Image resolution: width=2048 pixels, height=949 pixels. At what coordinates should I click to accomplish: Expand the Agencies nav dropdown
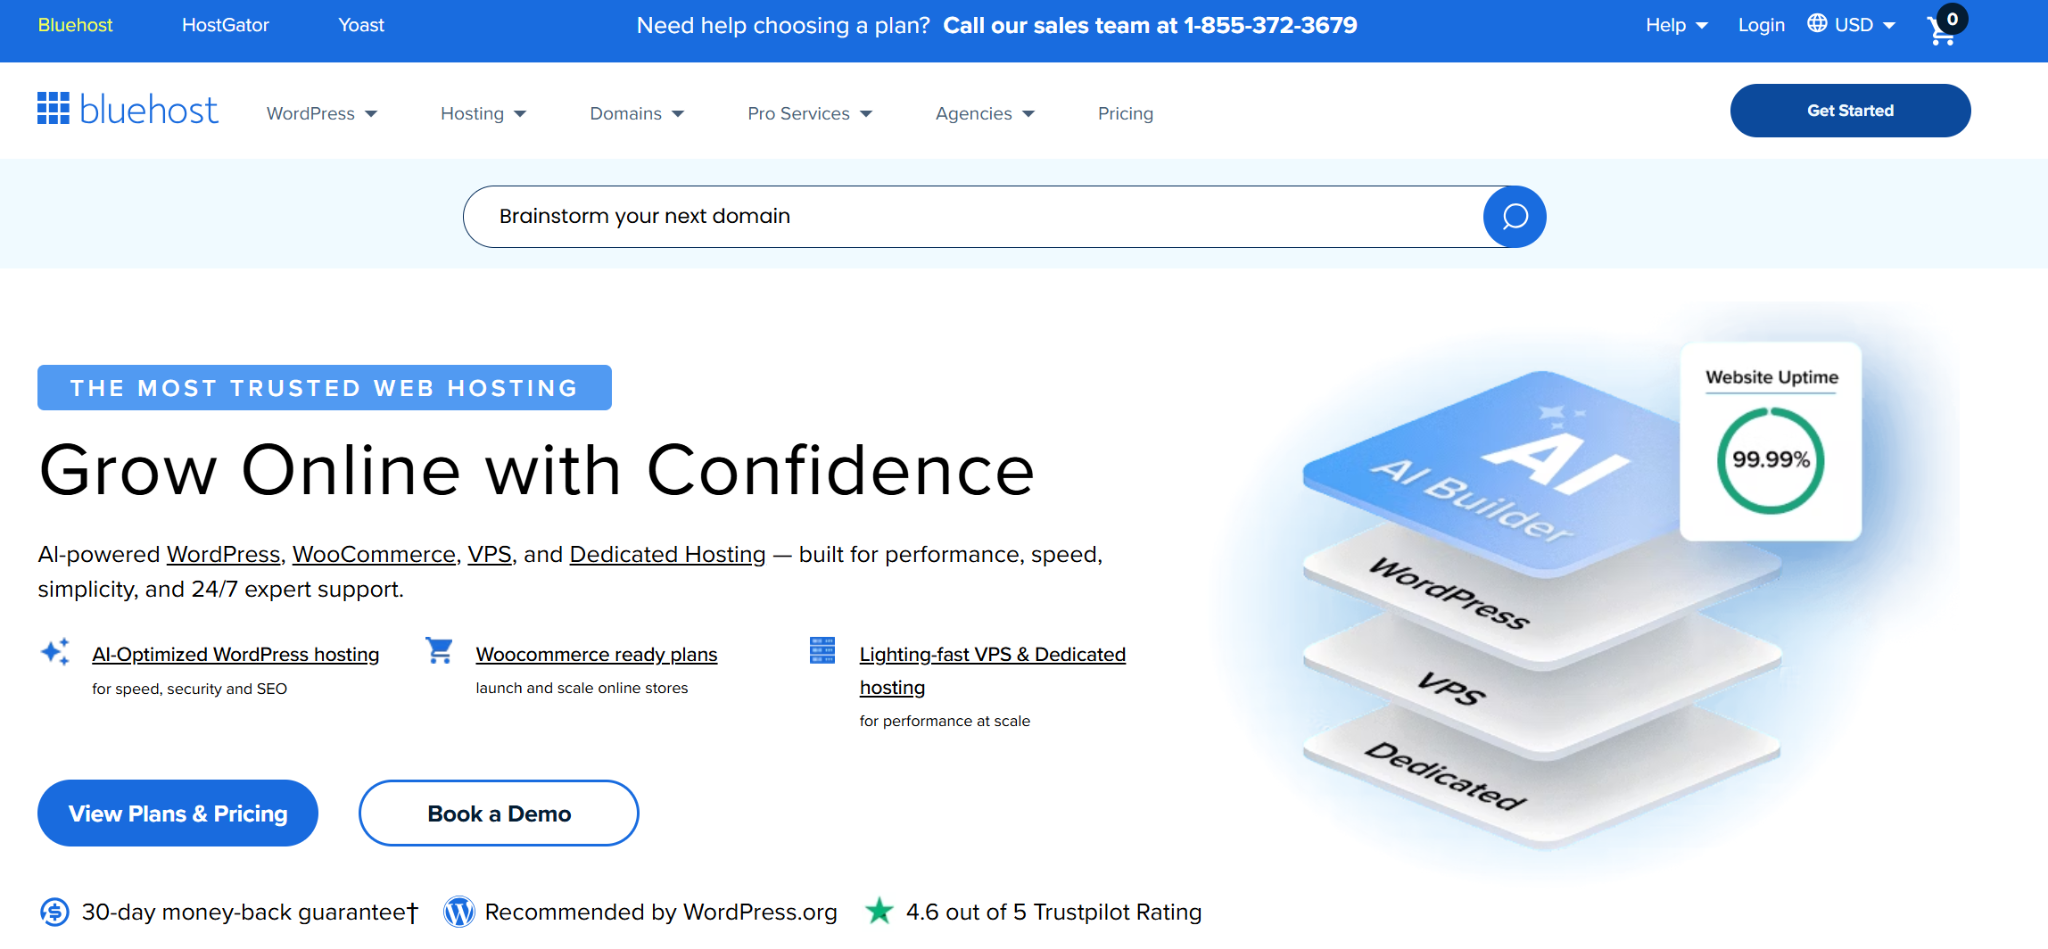985,114
